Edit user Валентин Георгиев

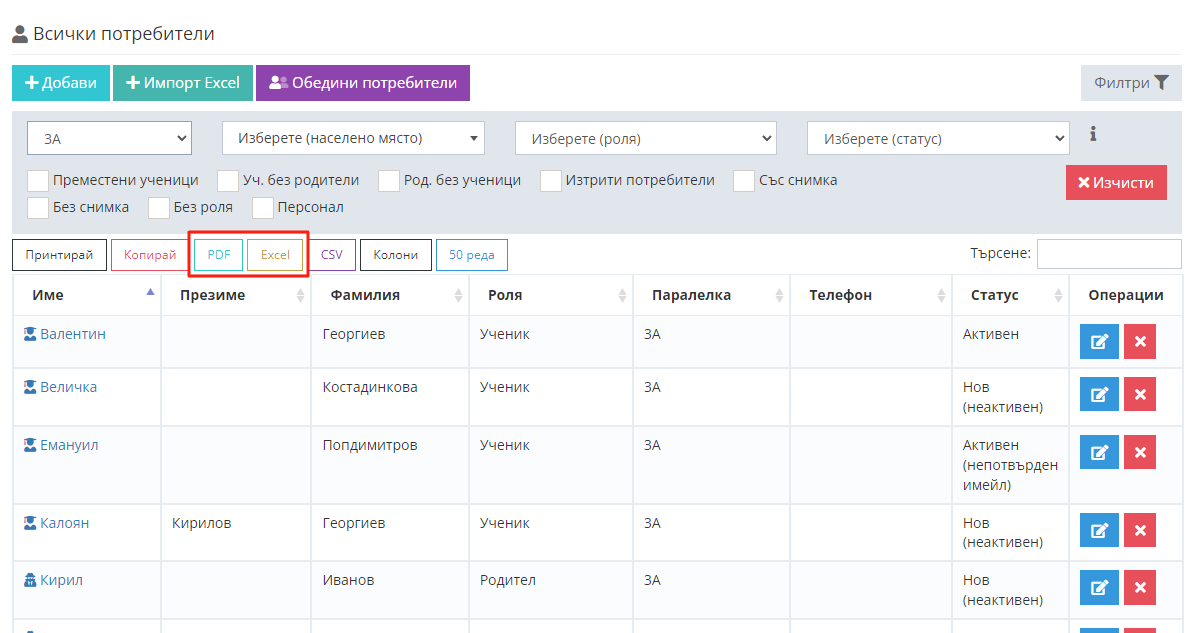(1099, 341)
